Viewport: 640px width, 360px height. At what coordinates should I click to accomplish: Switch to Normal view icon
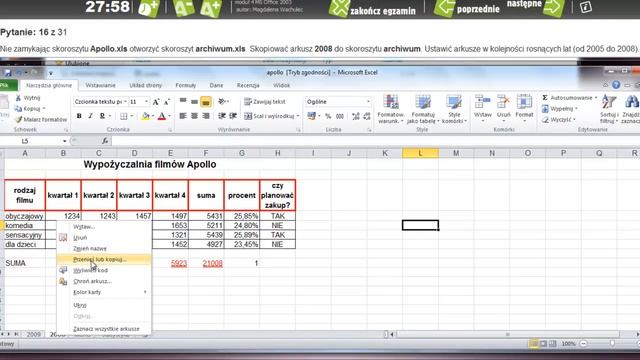[533, 344]
